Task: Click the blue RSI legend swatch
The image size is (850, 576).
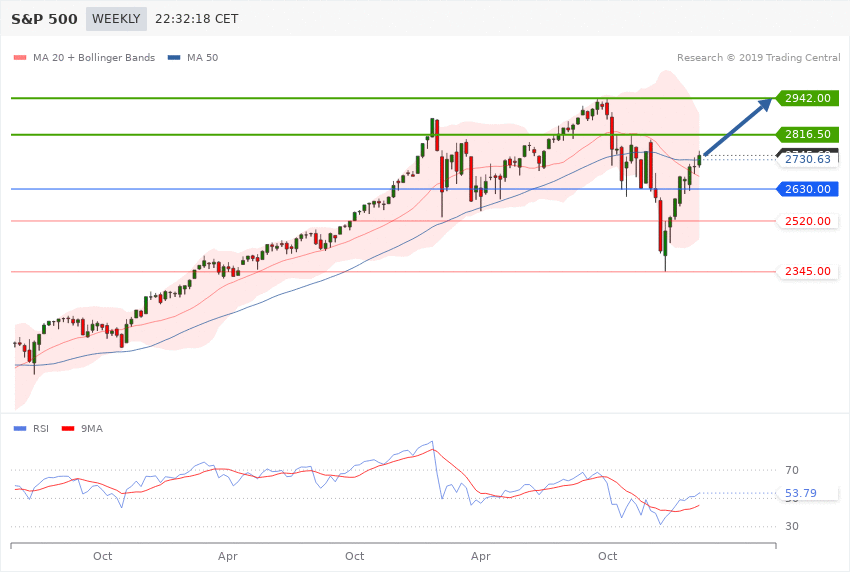Action: 20,429
